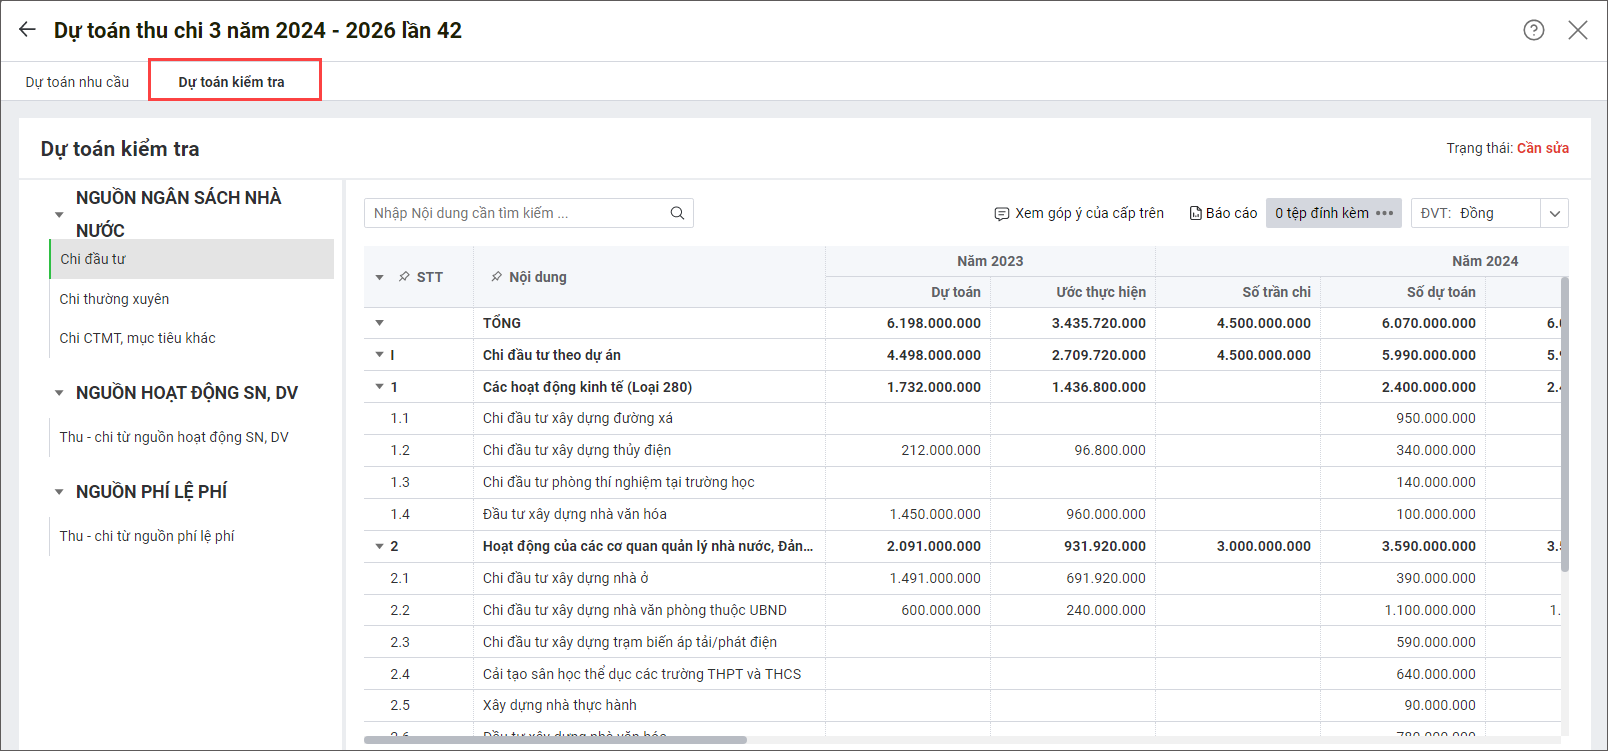Image resolution: width=1608 pixels, height=751 pixels.
Task: Open the ĐVT unit dropdown
Action: (1554, 213)
